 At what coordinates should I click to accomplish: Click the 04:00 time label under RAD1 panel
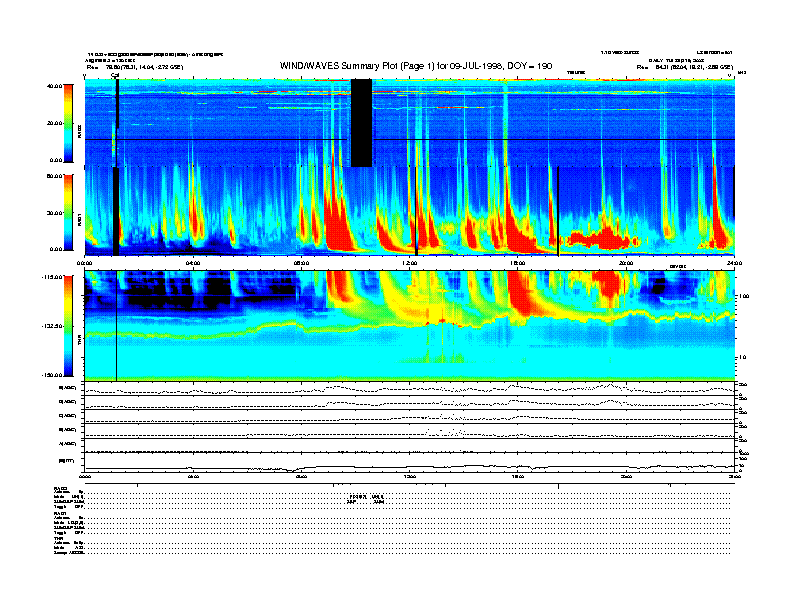point(193,263)
